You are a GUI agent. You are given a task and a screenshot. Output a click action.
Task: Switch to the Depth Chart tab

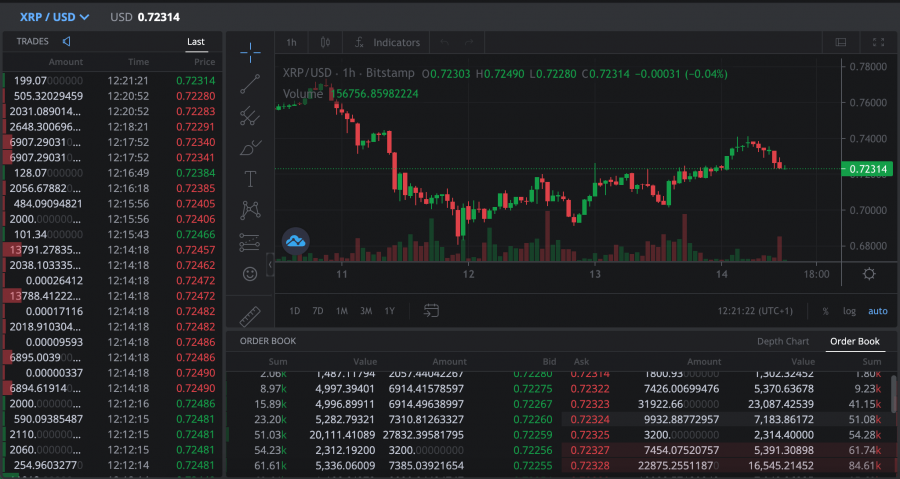(x=783, y=341)
